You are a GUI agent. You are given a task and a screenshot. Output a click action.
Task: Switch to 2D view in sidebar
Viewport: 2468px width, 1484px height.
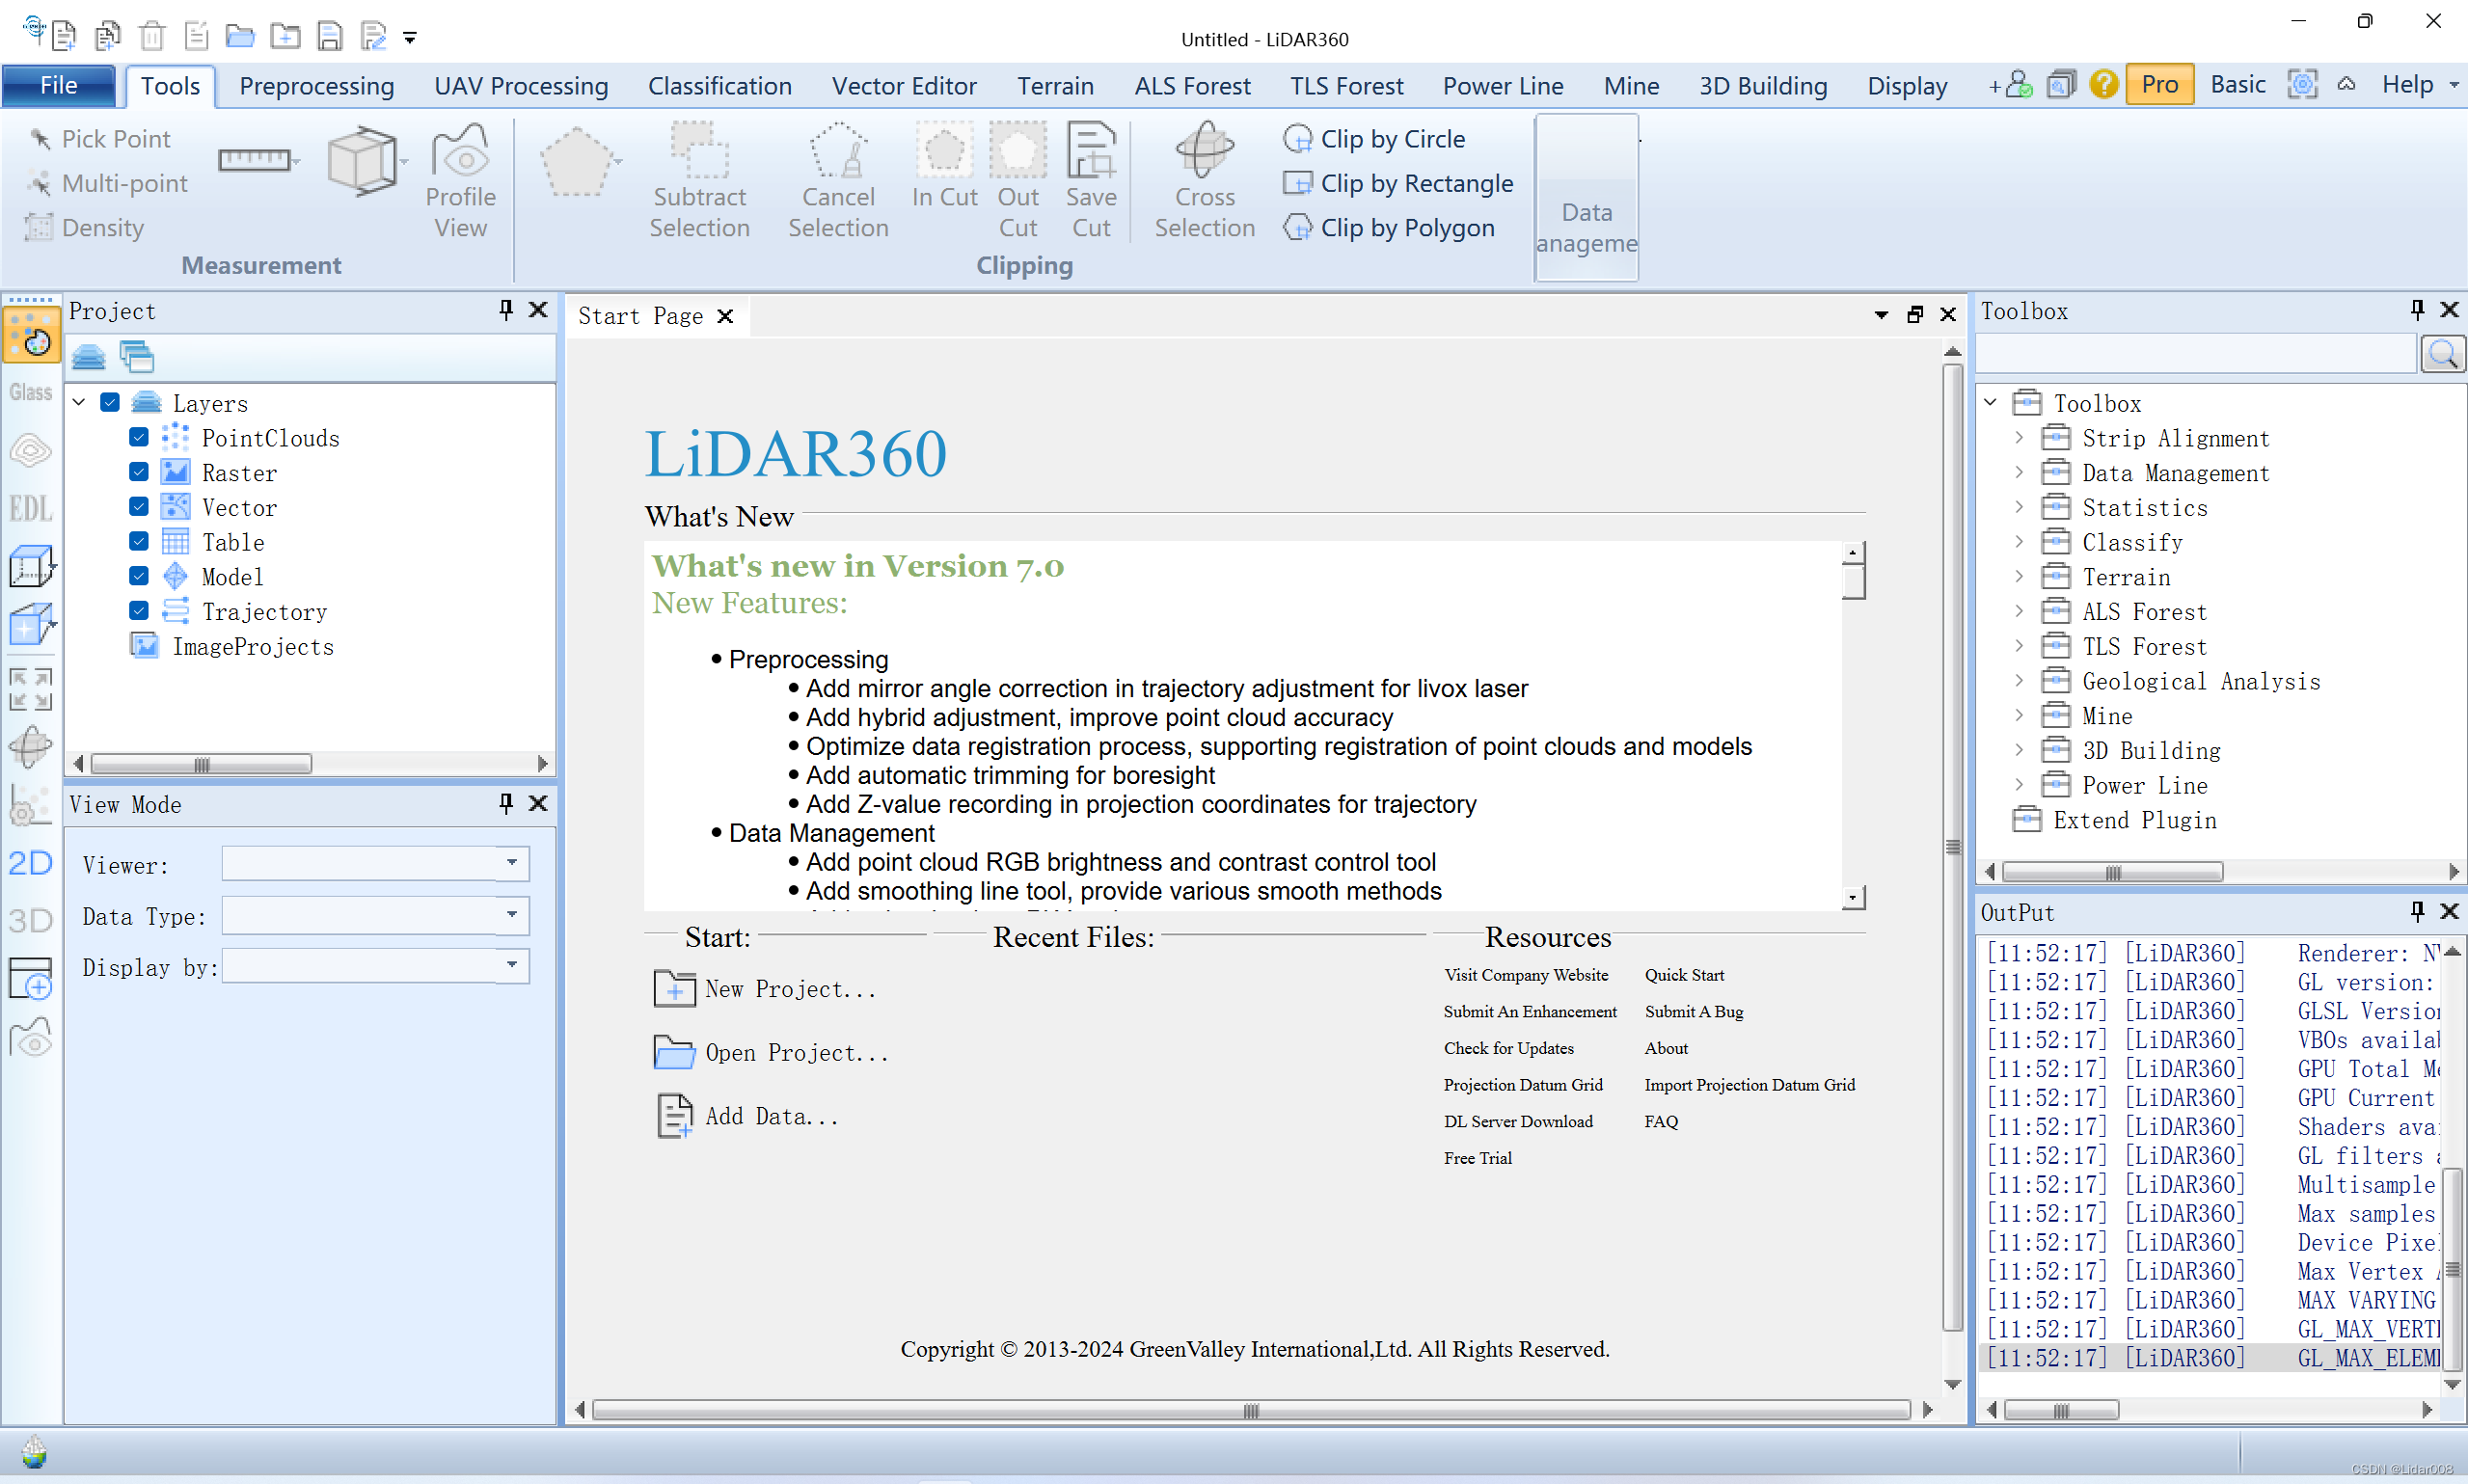point(31,862)
